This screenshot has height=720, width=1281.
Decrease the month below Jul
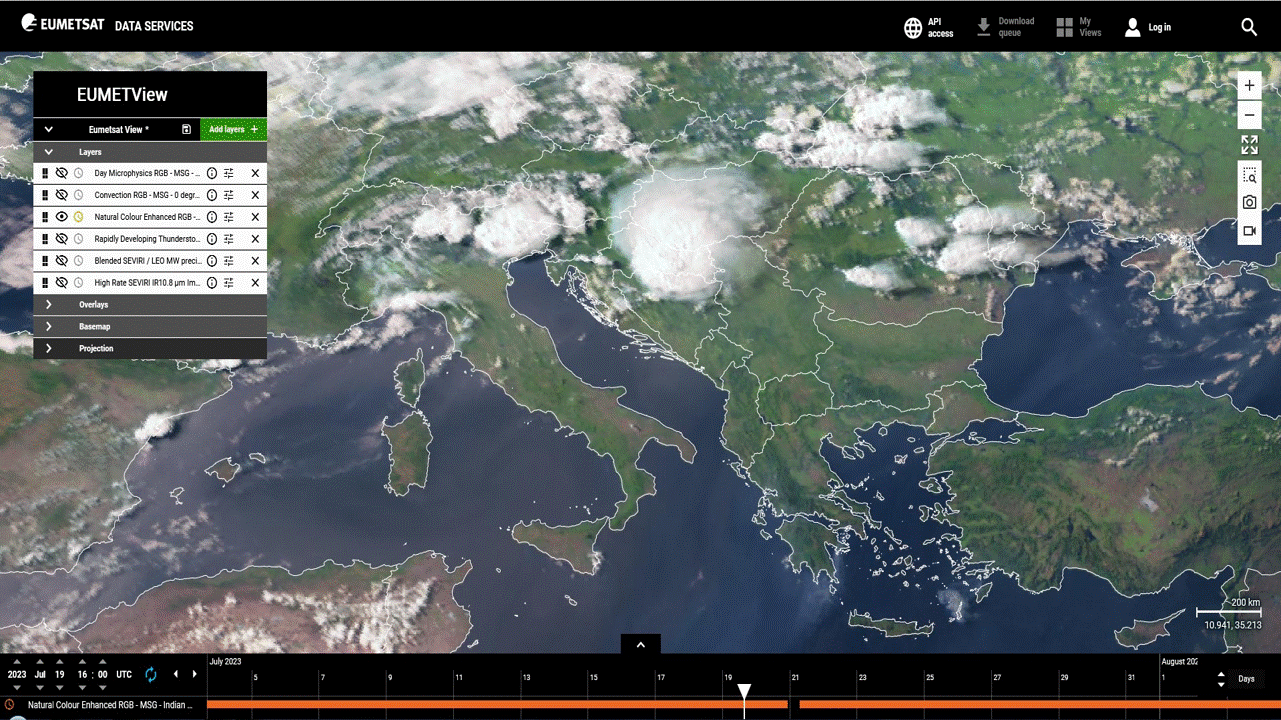[40, 688]
